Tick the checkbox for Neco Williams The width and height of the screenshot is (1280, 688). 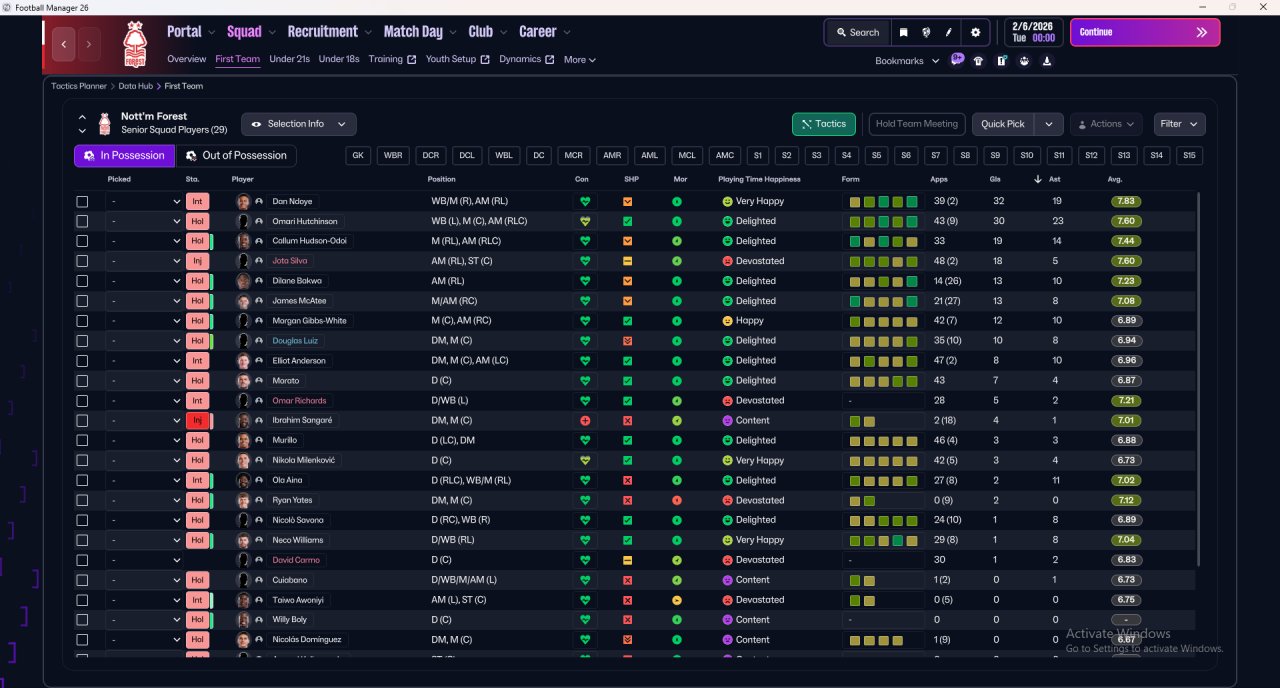[82, 540]
